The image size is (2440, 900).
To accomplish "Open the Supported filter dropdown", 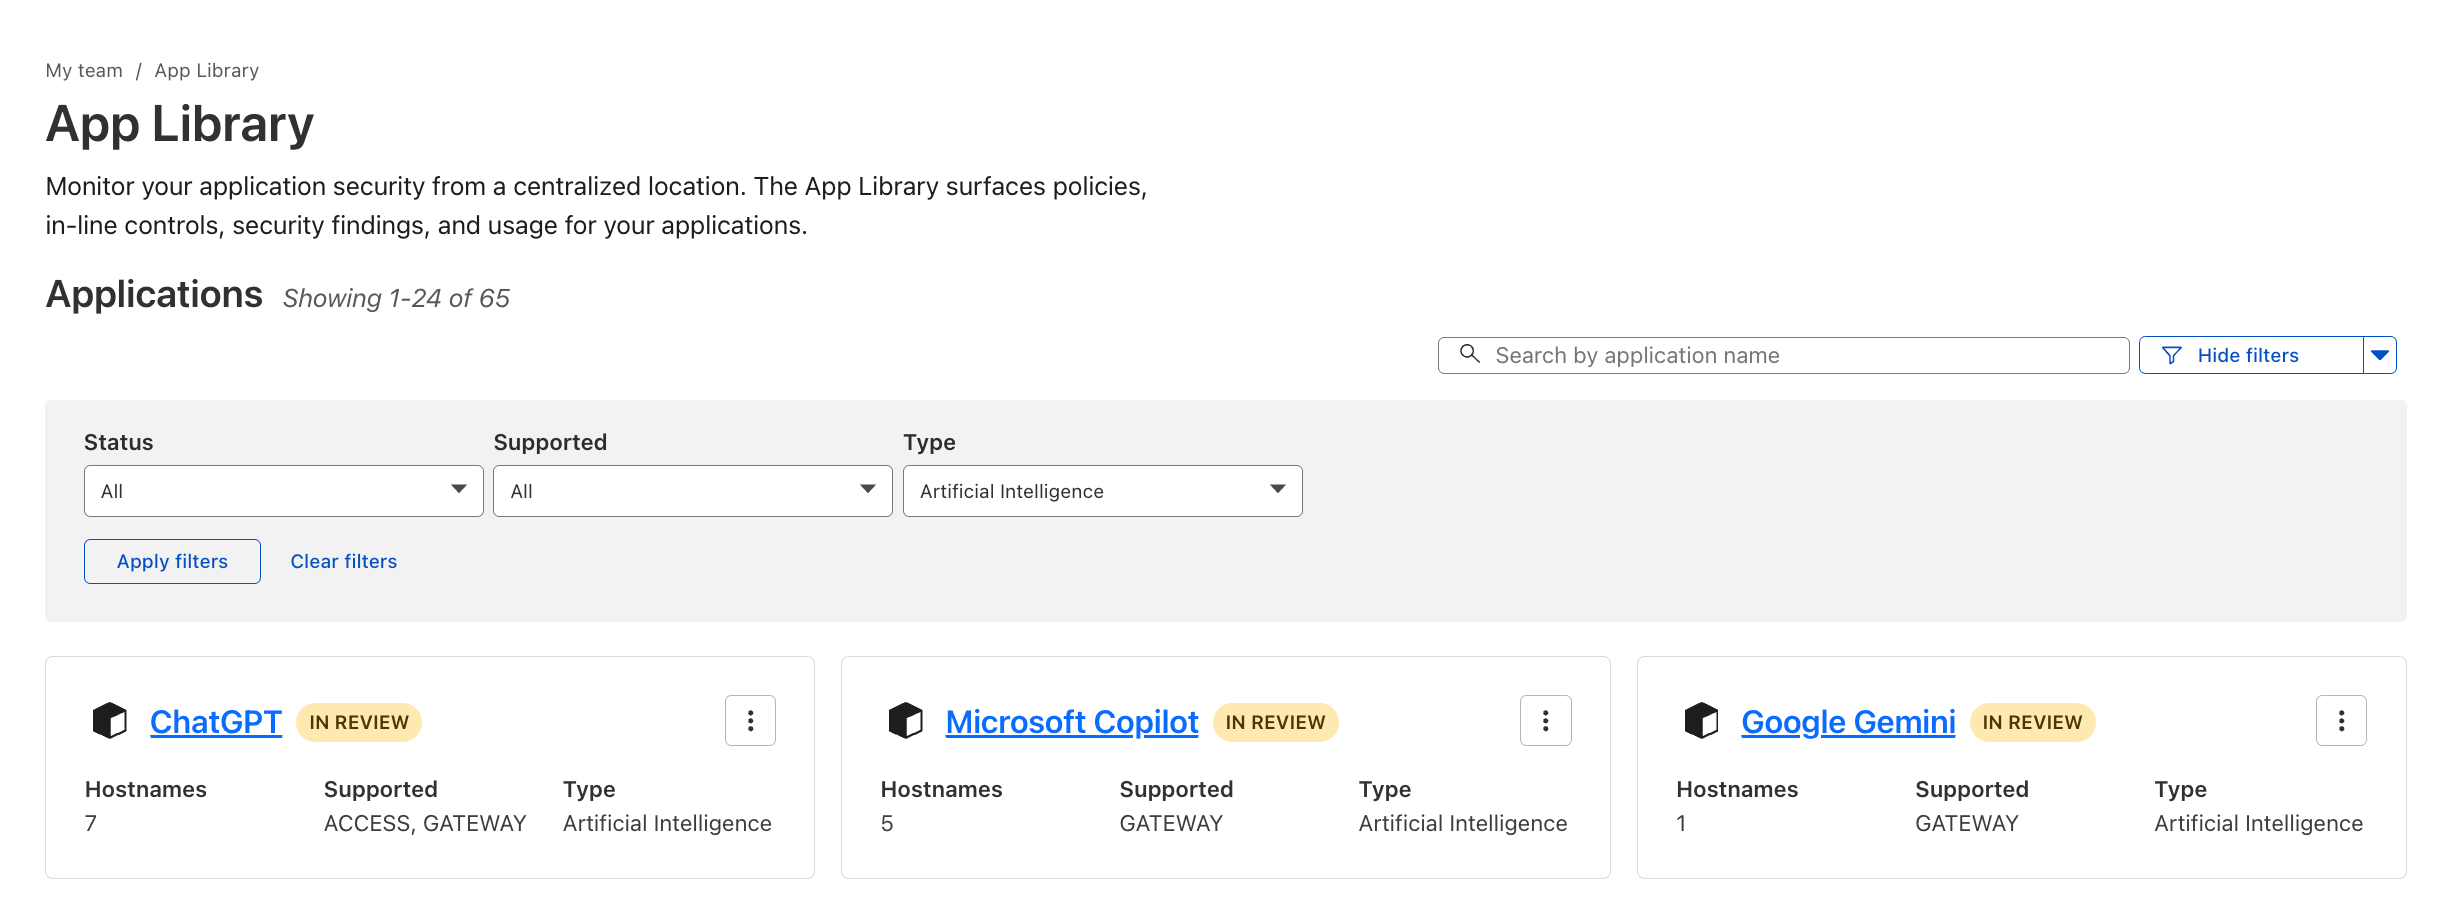I will tap(691, 491).
